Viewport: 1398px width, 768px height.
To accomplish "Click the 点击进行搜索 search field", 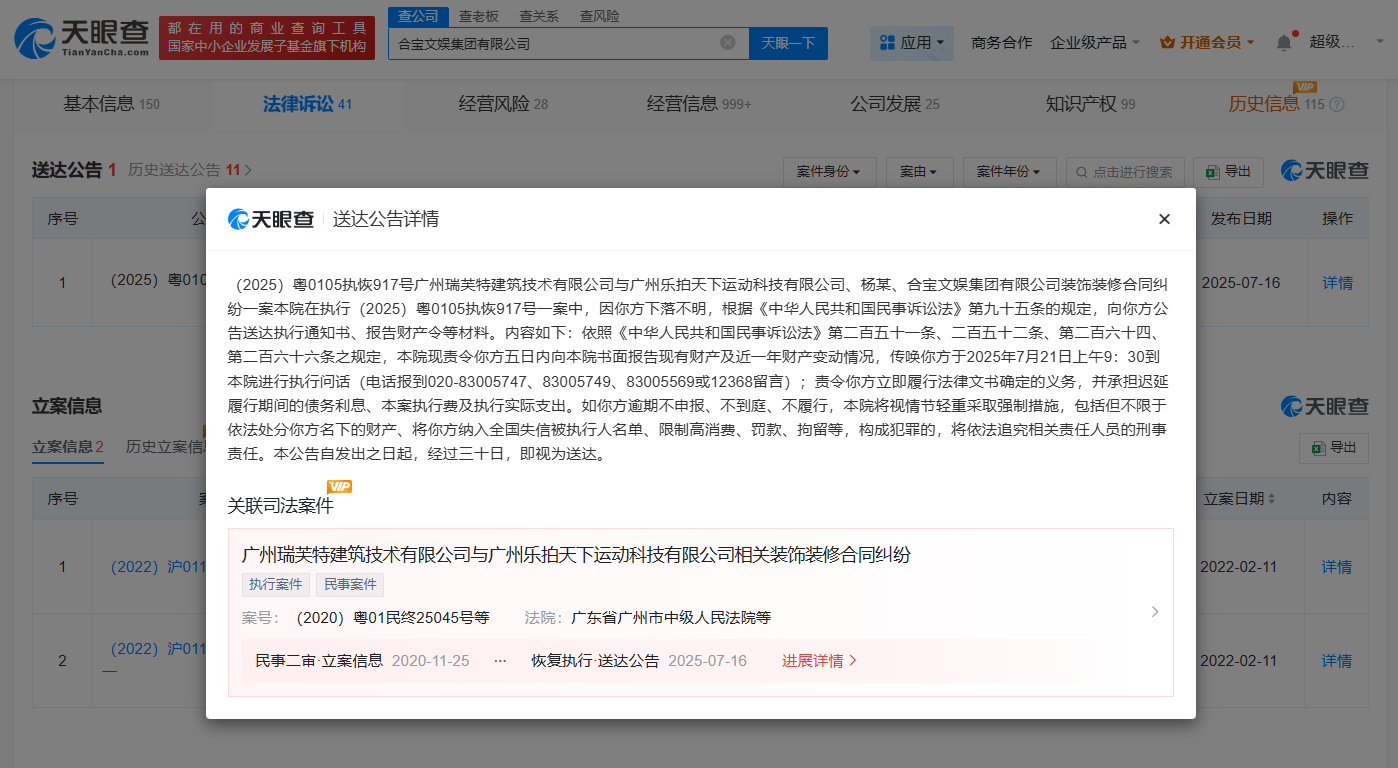I will point(1125,172).
